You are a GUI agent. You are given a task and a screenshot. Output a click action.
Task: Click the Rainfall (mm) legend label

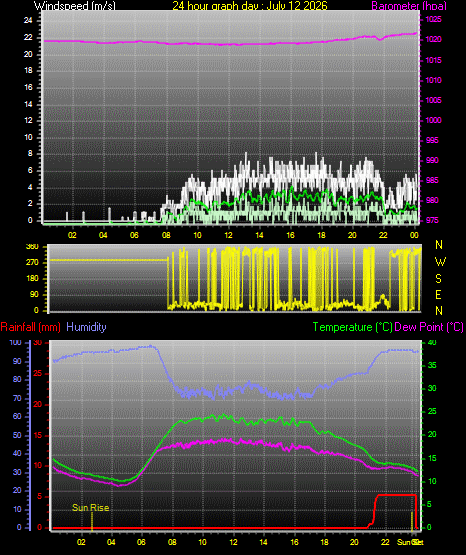30,327
